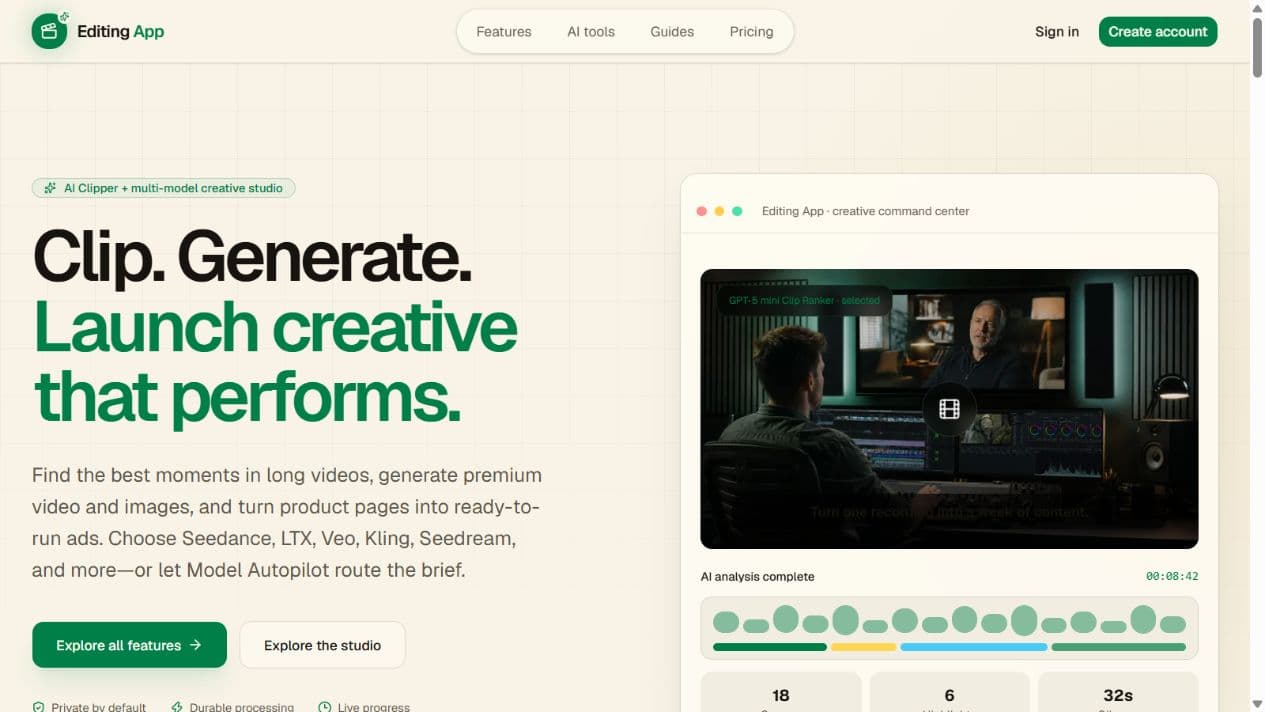The height and width of the screenshot is (712, 1265).
Task: Click the Durable processing text
Action: click(242, 707)
